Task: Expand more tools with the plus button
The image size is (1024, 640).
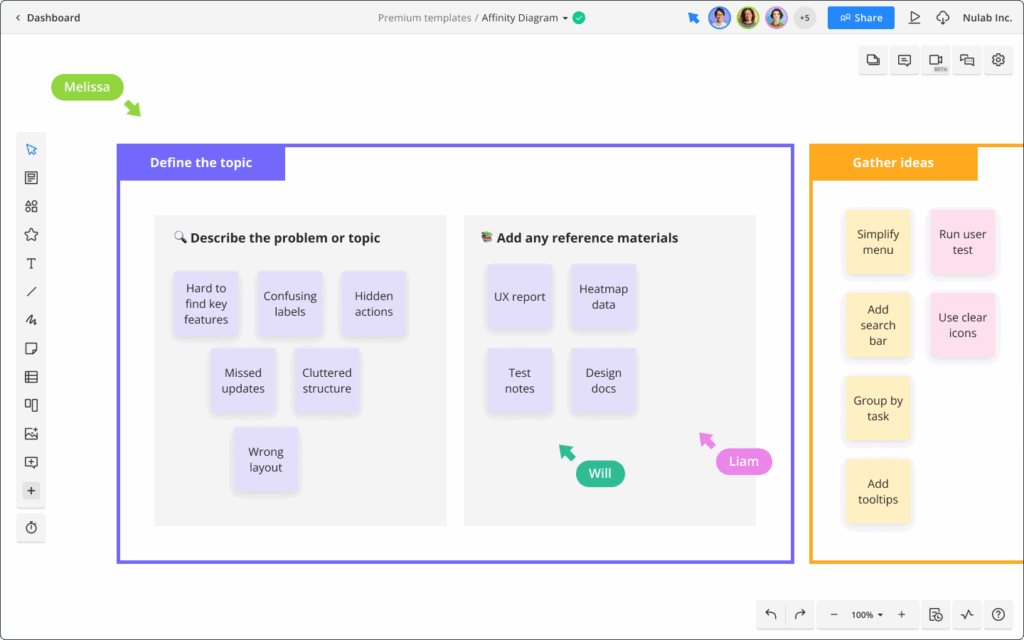Action: 31,491
